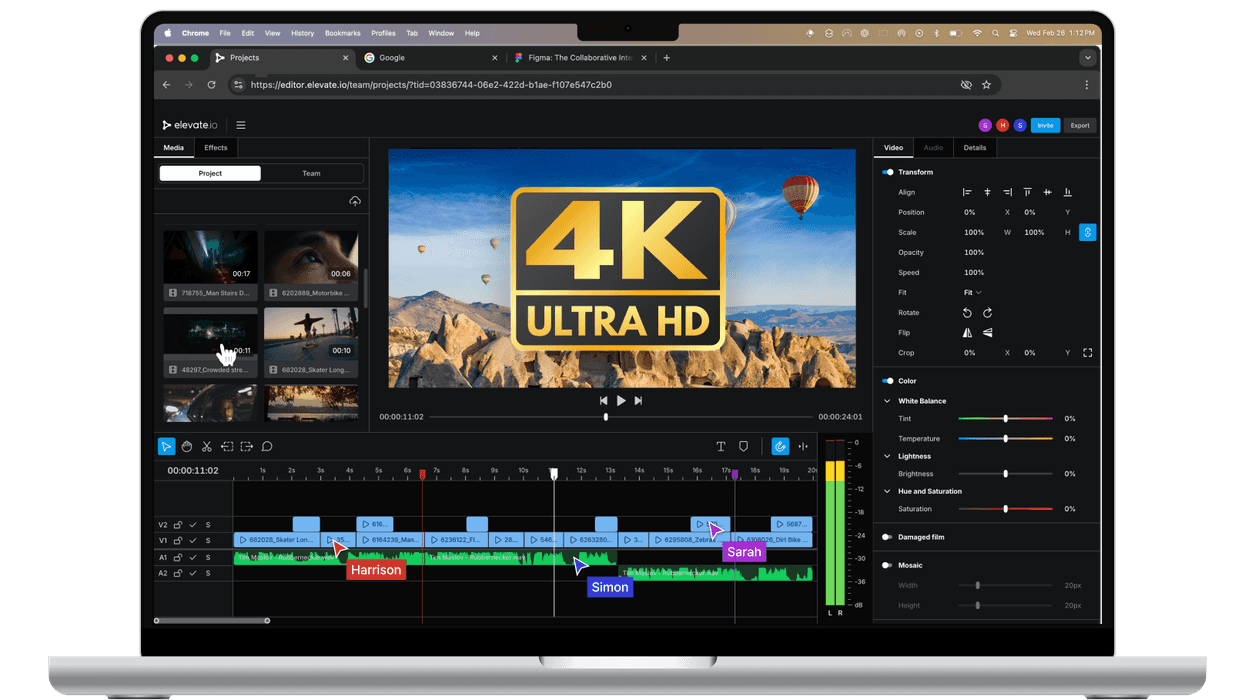
Task: Collapse the Lightness section
Action: pos(887,456)
